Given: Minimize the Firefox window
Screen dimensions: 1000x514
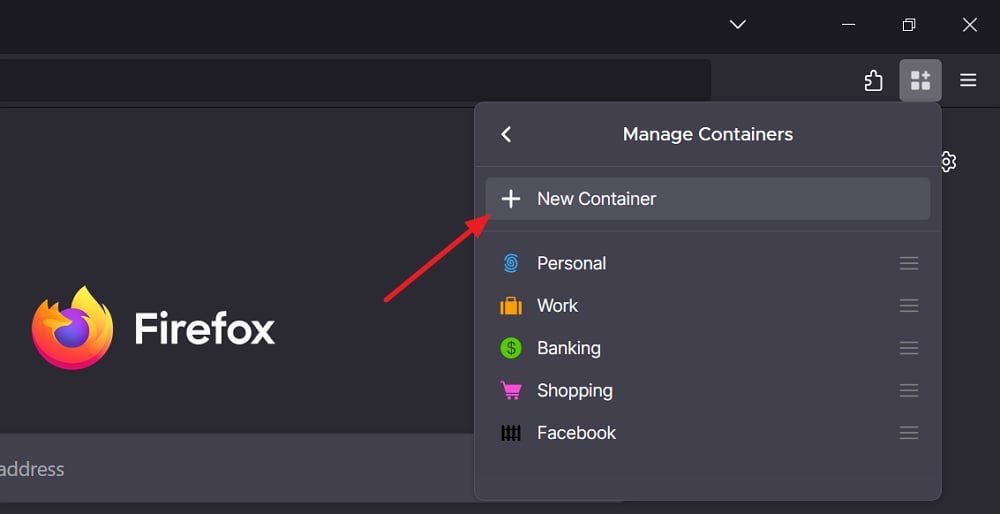Looking at the screenshot, I should point(848,24).
